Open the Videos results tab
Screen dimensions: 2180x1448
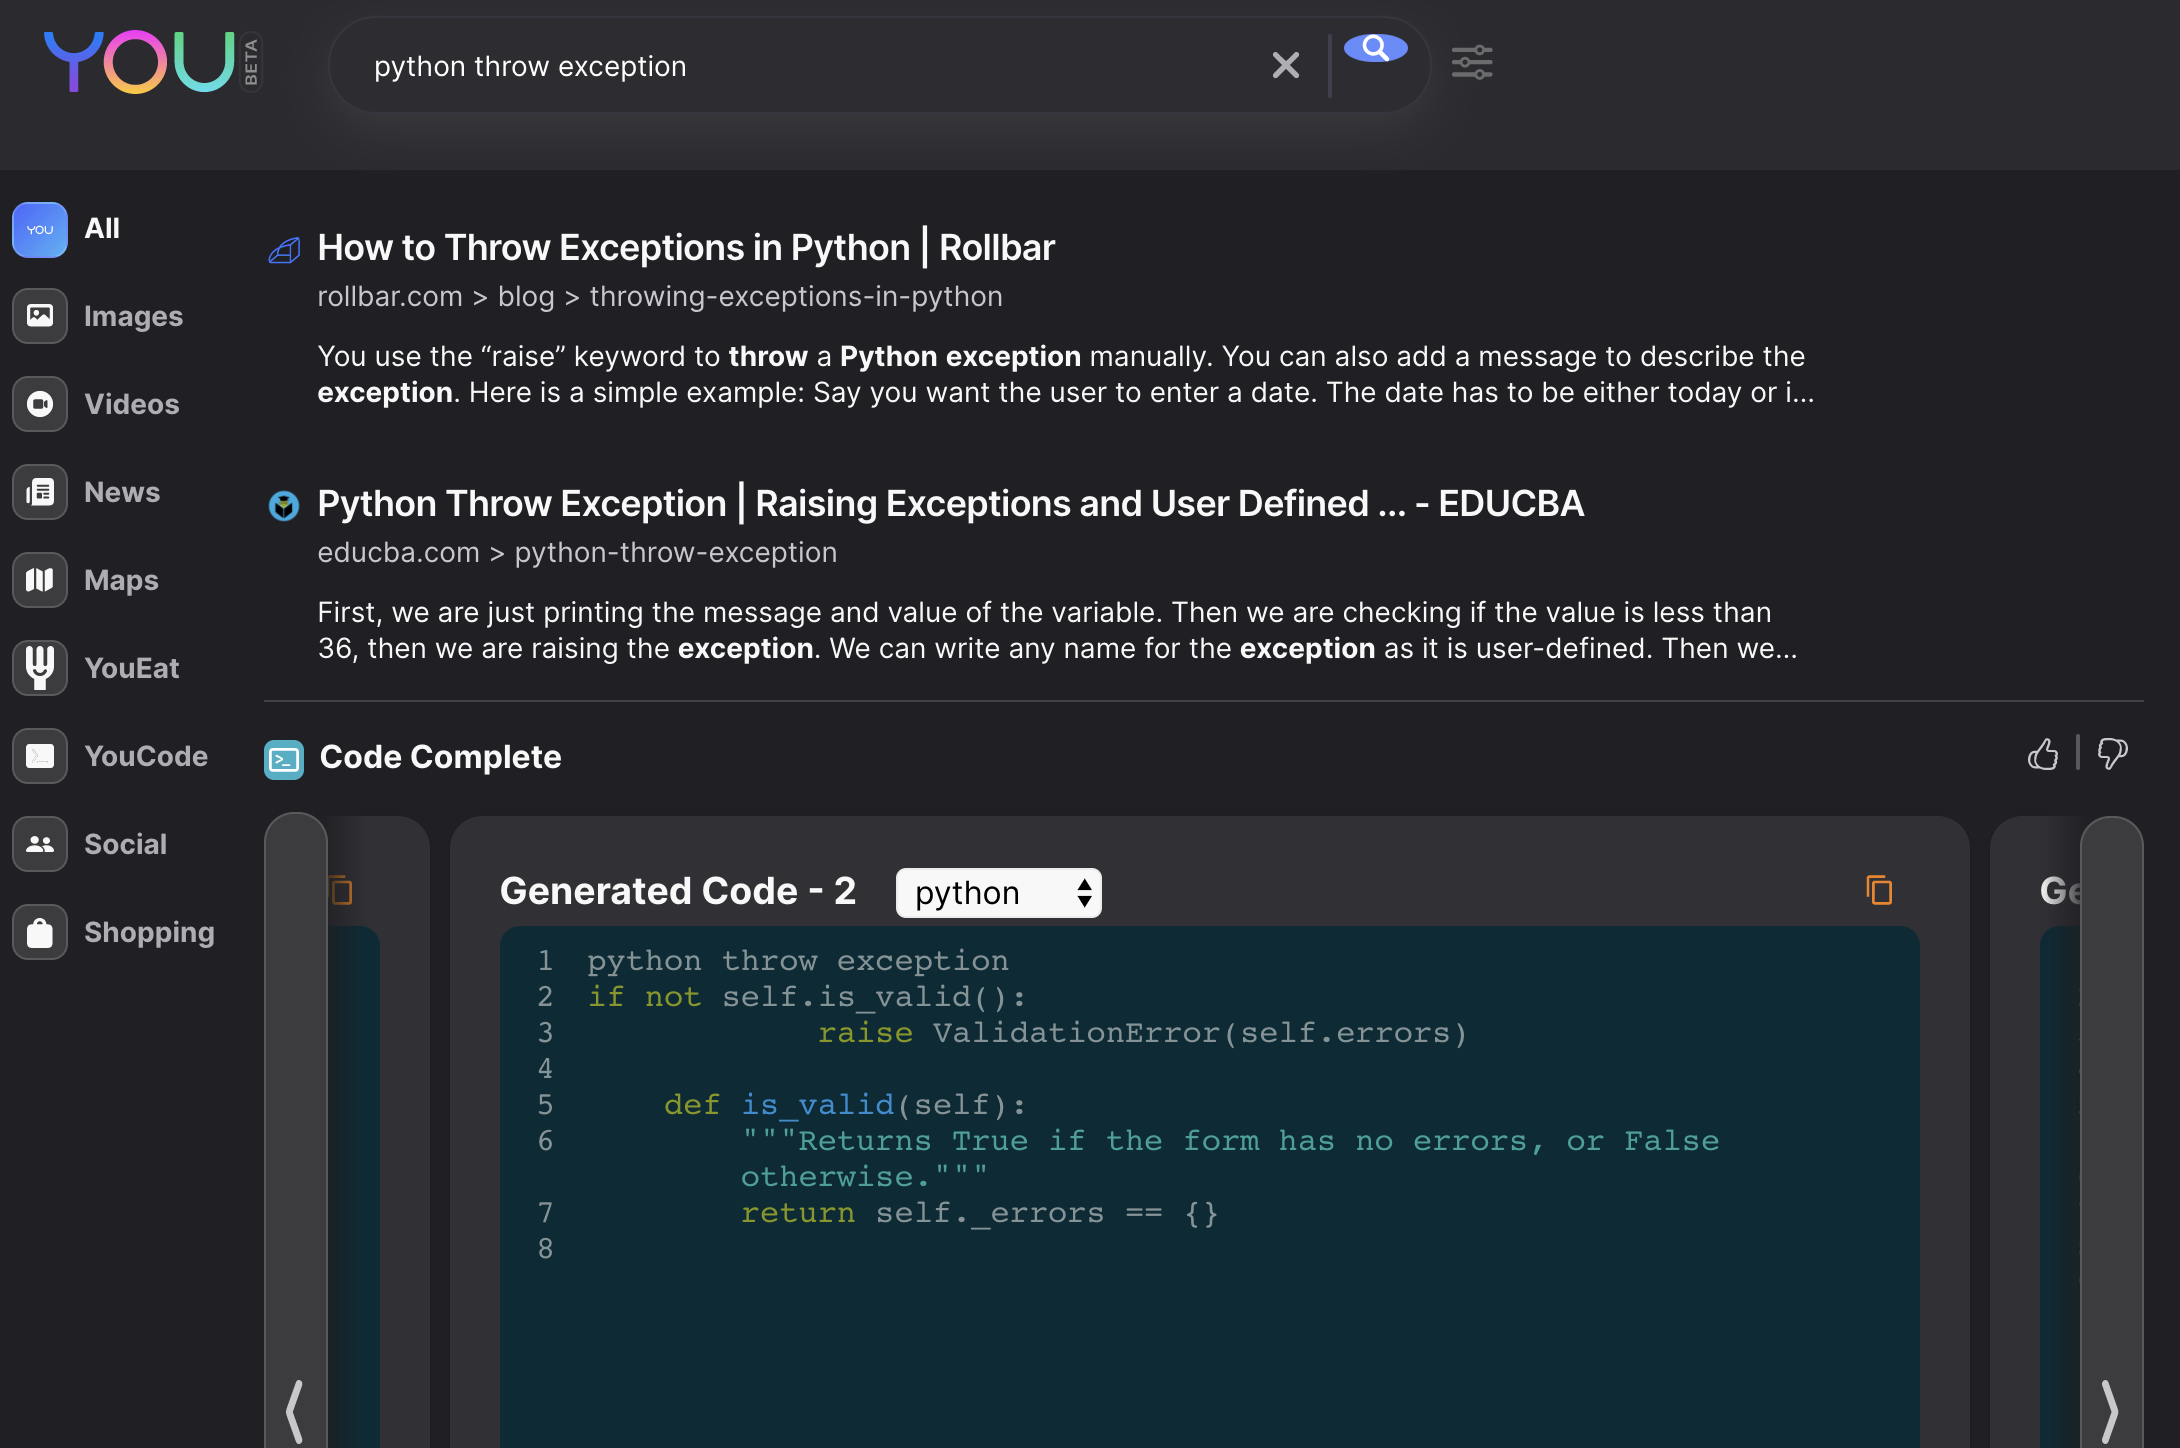(x=40, y=404)
